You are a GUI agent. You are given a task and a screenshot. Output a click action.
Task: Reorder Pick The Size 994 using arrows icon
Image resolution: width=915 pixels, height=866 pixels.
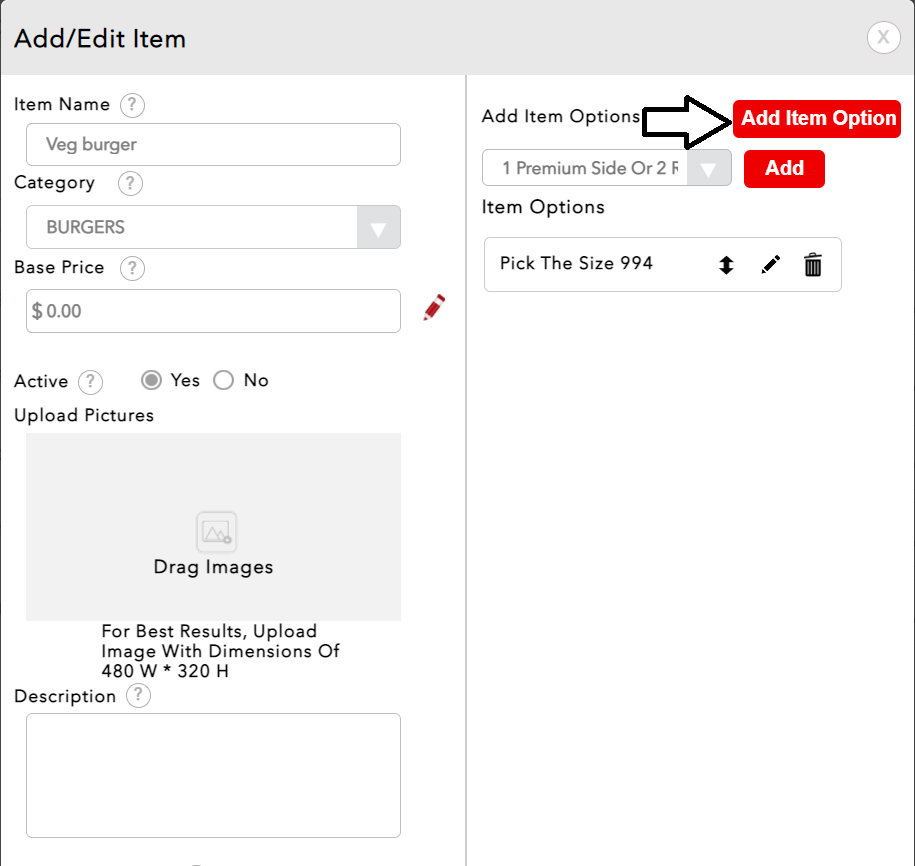pyautogui.click(x=726, y=265)
